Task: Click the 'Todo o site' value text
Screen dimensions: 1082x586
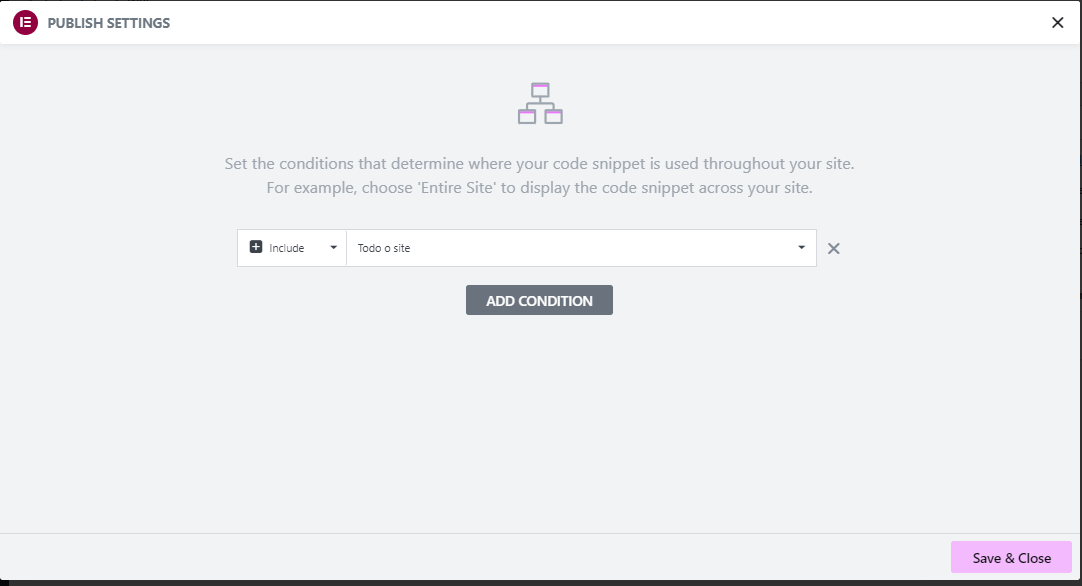Action: pyautogui.click(x=384, y=248)
